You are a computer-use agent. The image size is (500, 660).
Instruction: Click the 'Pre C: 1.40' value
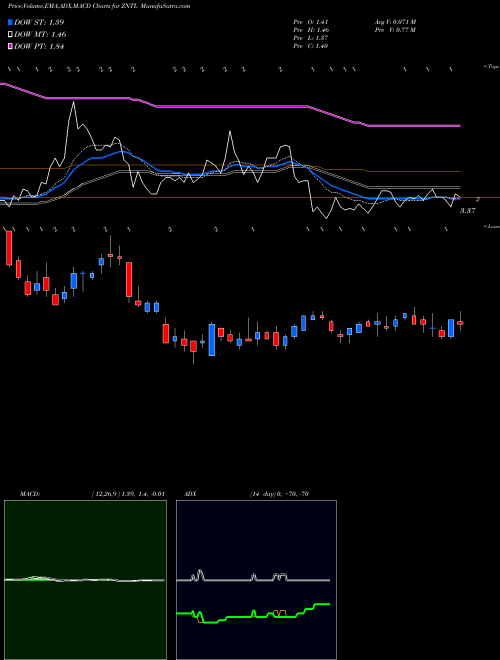311,46
